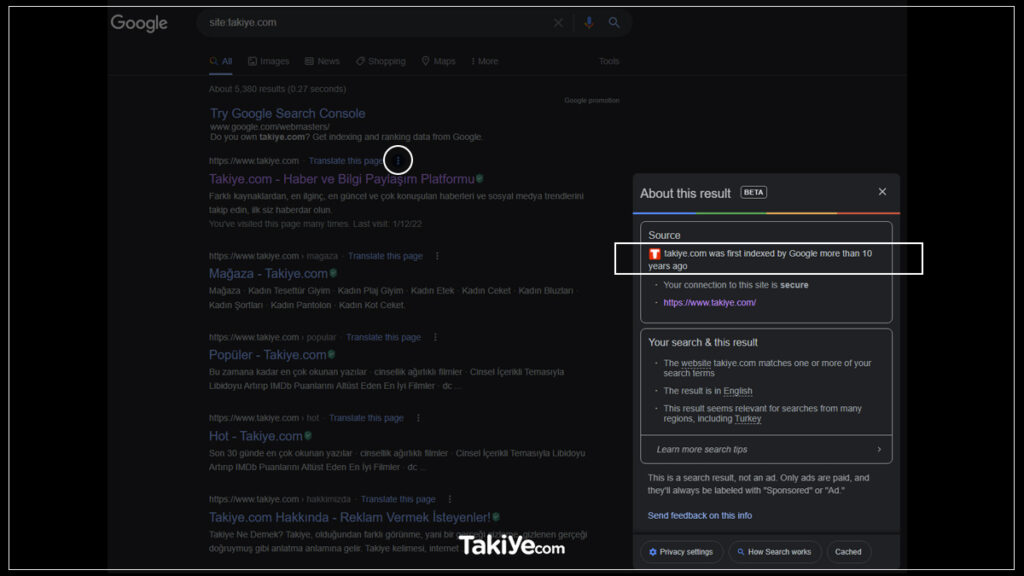
Task: Click the Google promotion label
Action: (592, 101)
